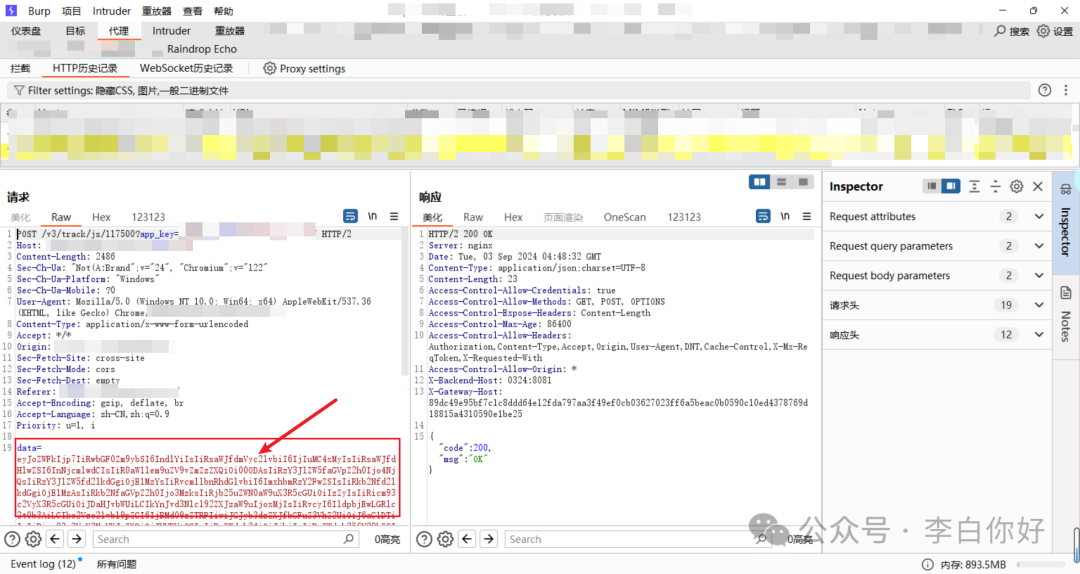1080x574 pixels.
Task: Click the Burp Suite logo icon
Action: pyautogui.click(x=11, y=11)
